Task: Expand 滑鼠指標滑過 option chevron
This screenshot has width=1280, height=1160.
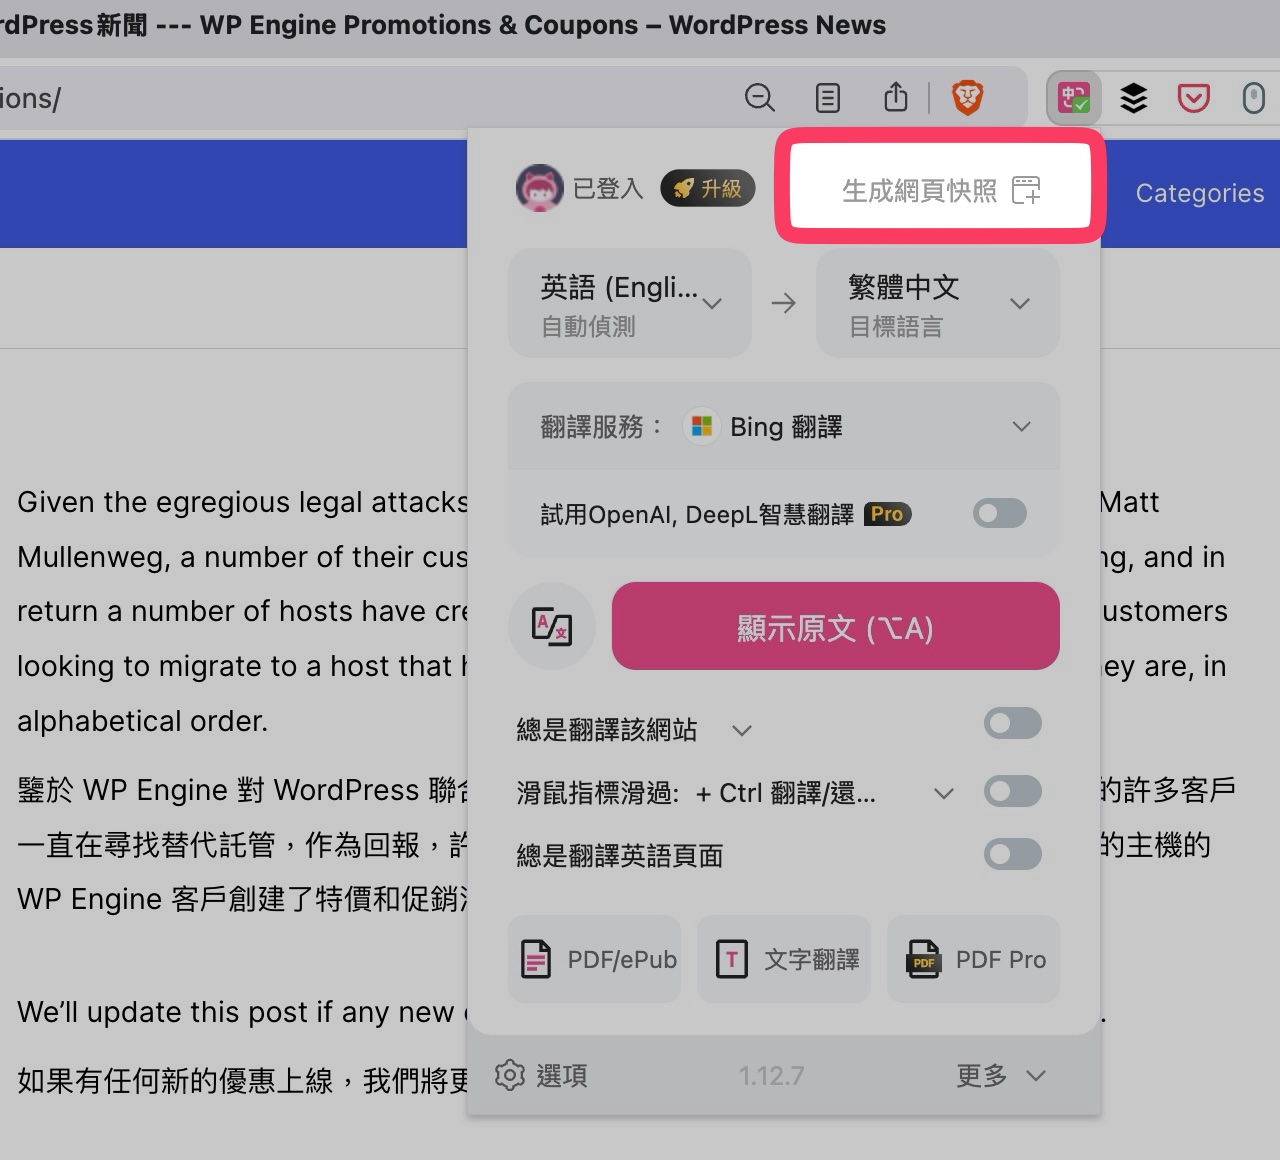Action: pyautogui.click(x=943, y=793)
